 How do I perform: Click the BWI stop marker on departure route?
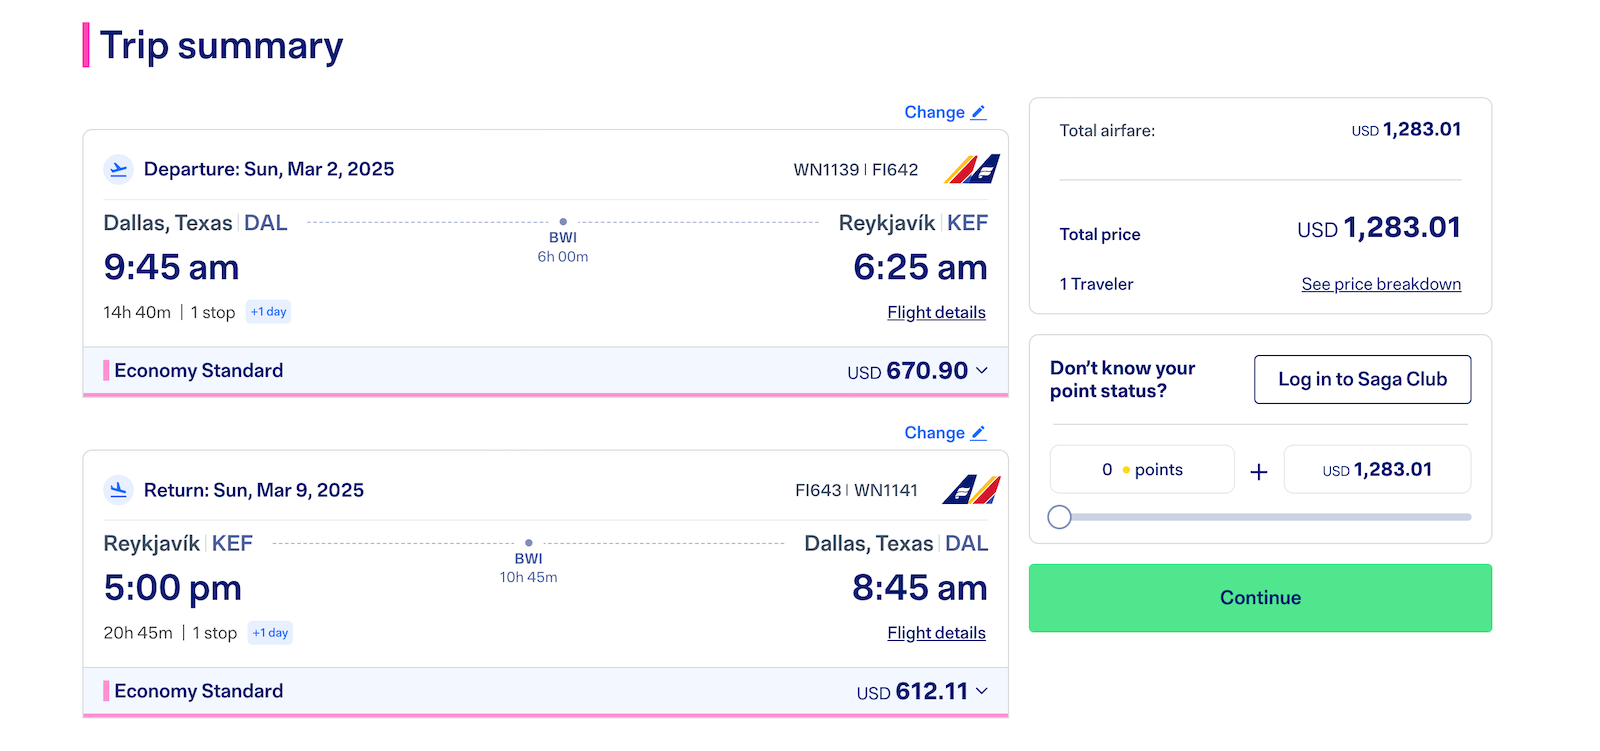pos(563,222)
